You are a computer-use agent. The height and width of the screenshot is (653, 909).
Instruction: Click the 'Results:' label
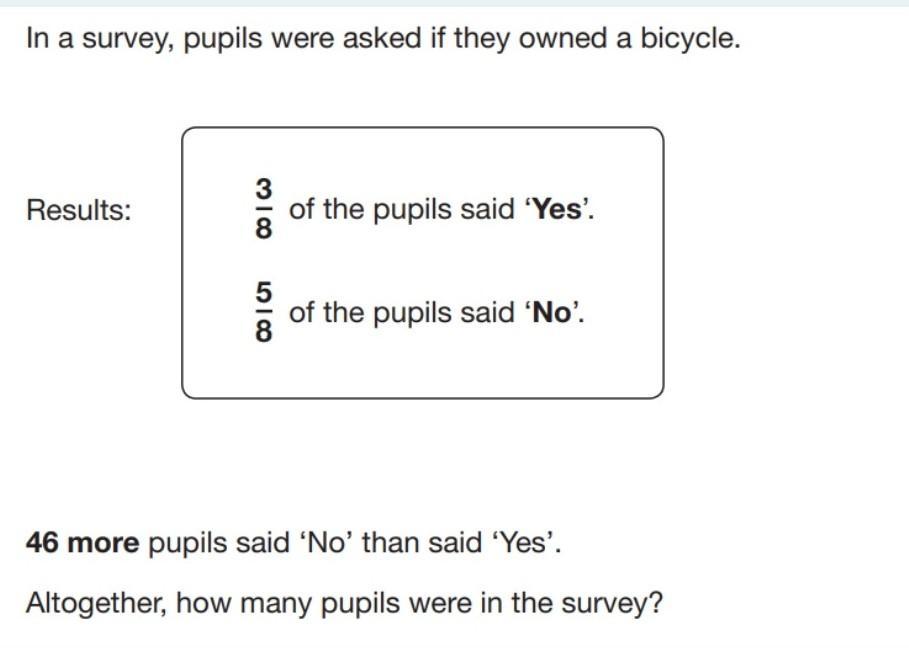coord(79,209)
